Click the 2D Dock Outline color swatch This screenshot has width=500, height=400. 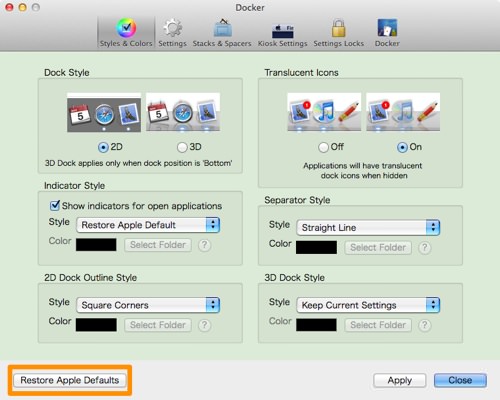pyautogui.click(x=96, y=325)
